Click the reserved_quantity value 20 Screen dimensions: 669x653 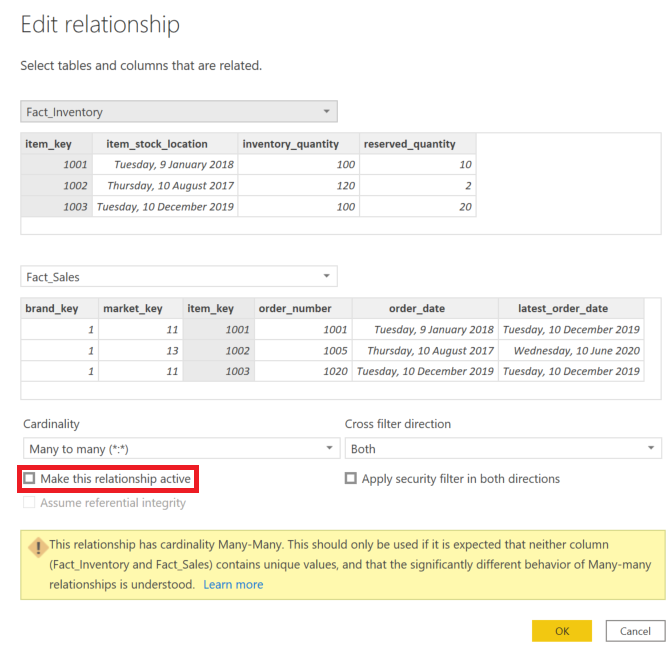click(x=418, y=207)
